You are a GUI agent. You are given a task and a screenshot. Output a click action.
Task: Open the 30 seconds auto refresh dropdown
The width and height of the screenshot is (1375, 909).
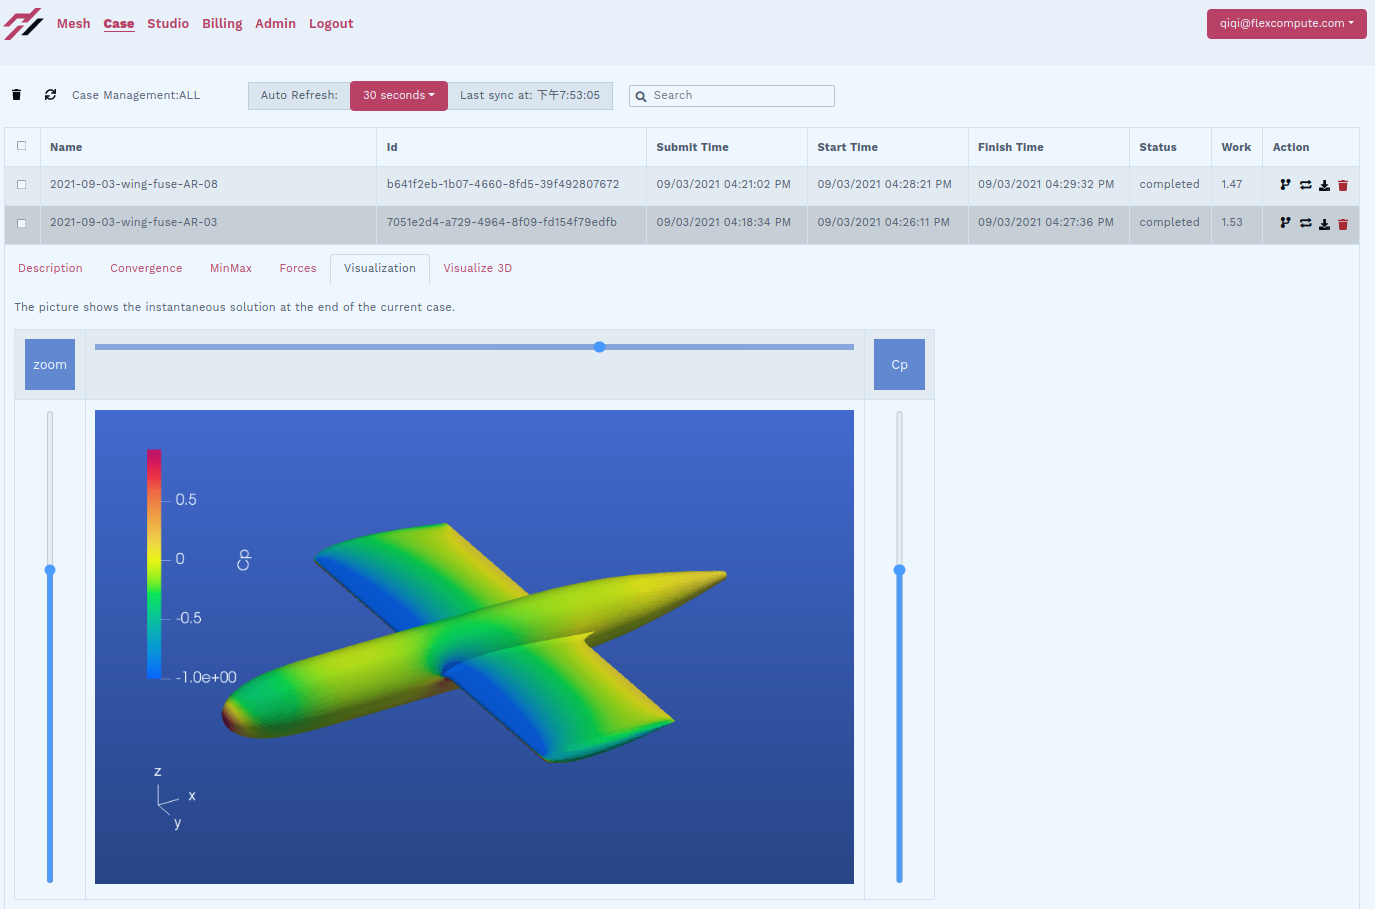click(398, 96)
